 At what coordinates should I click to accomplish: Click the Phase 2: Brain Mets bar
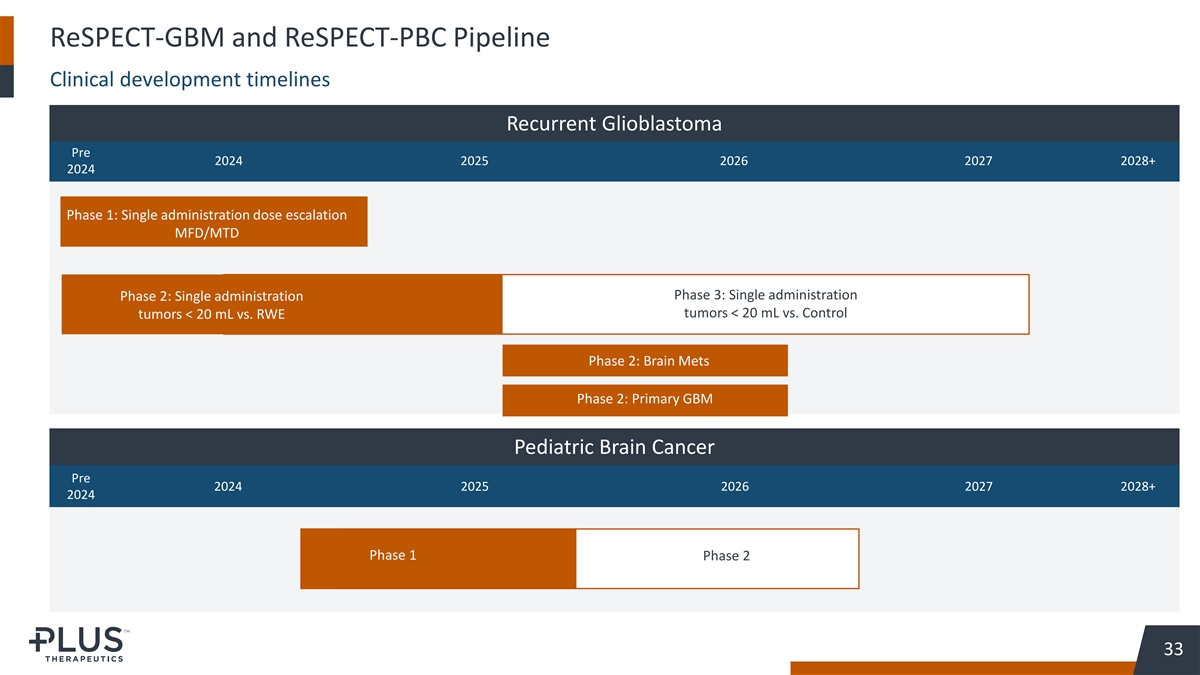[x=645, y=361]
